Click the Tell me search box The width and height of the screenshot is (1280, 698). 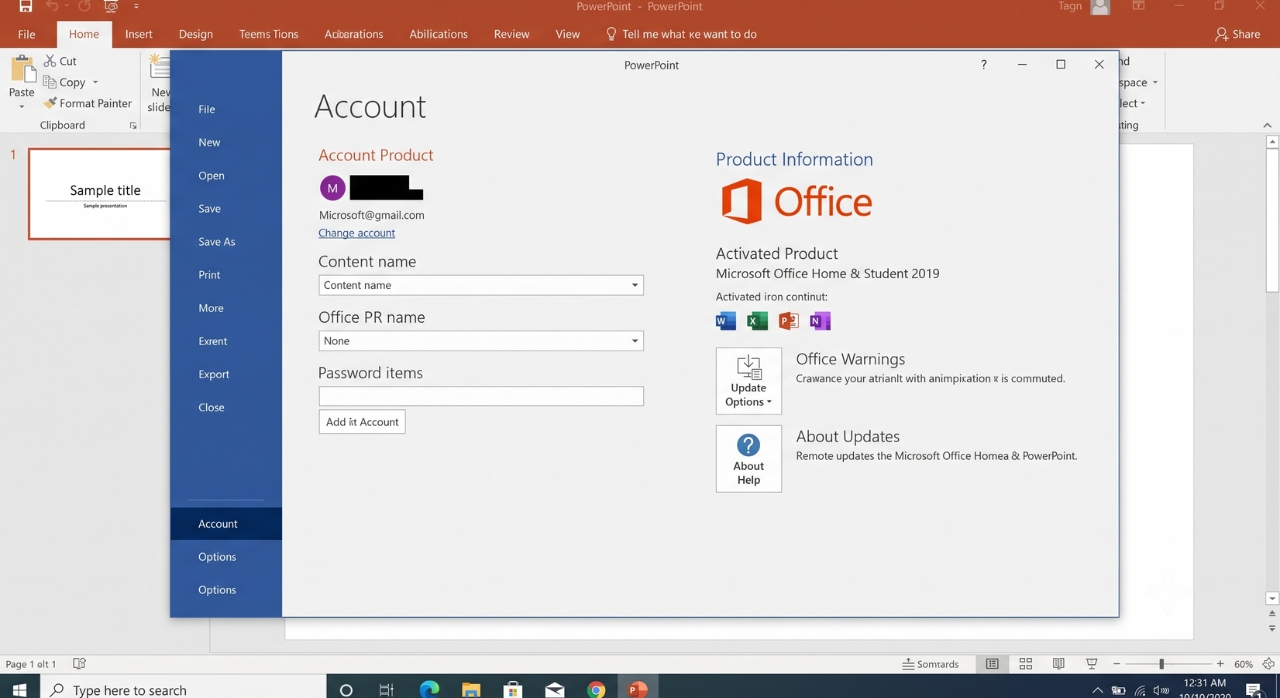(x=681, y=34)
